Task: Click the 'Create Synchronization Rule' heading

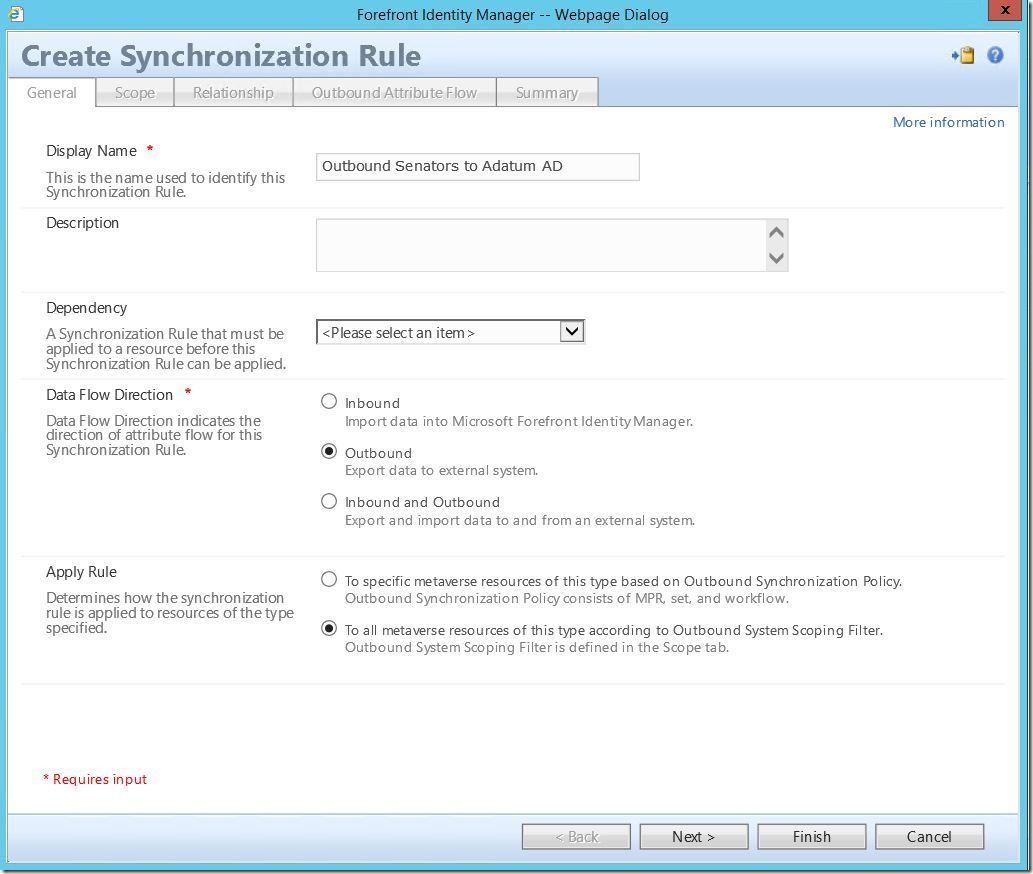Action: (x=221, y=55)
